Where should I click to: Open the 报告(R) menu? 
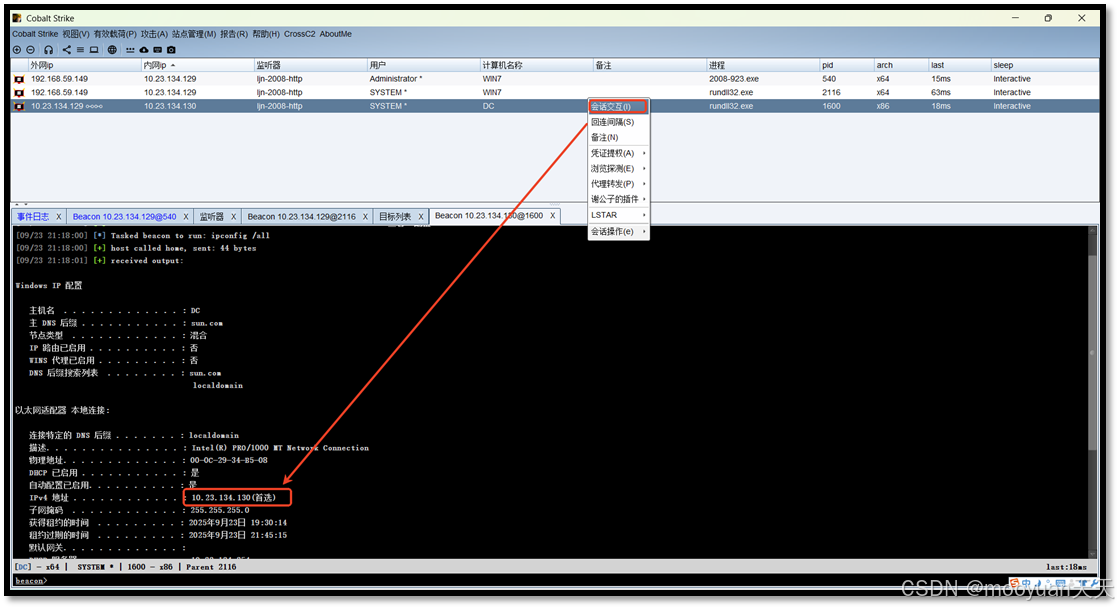[x=234, y=34]
